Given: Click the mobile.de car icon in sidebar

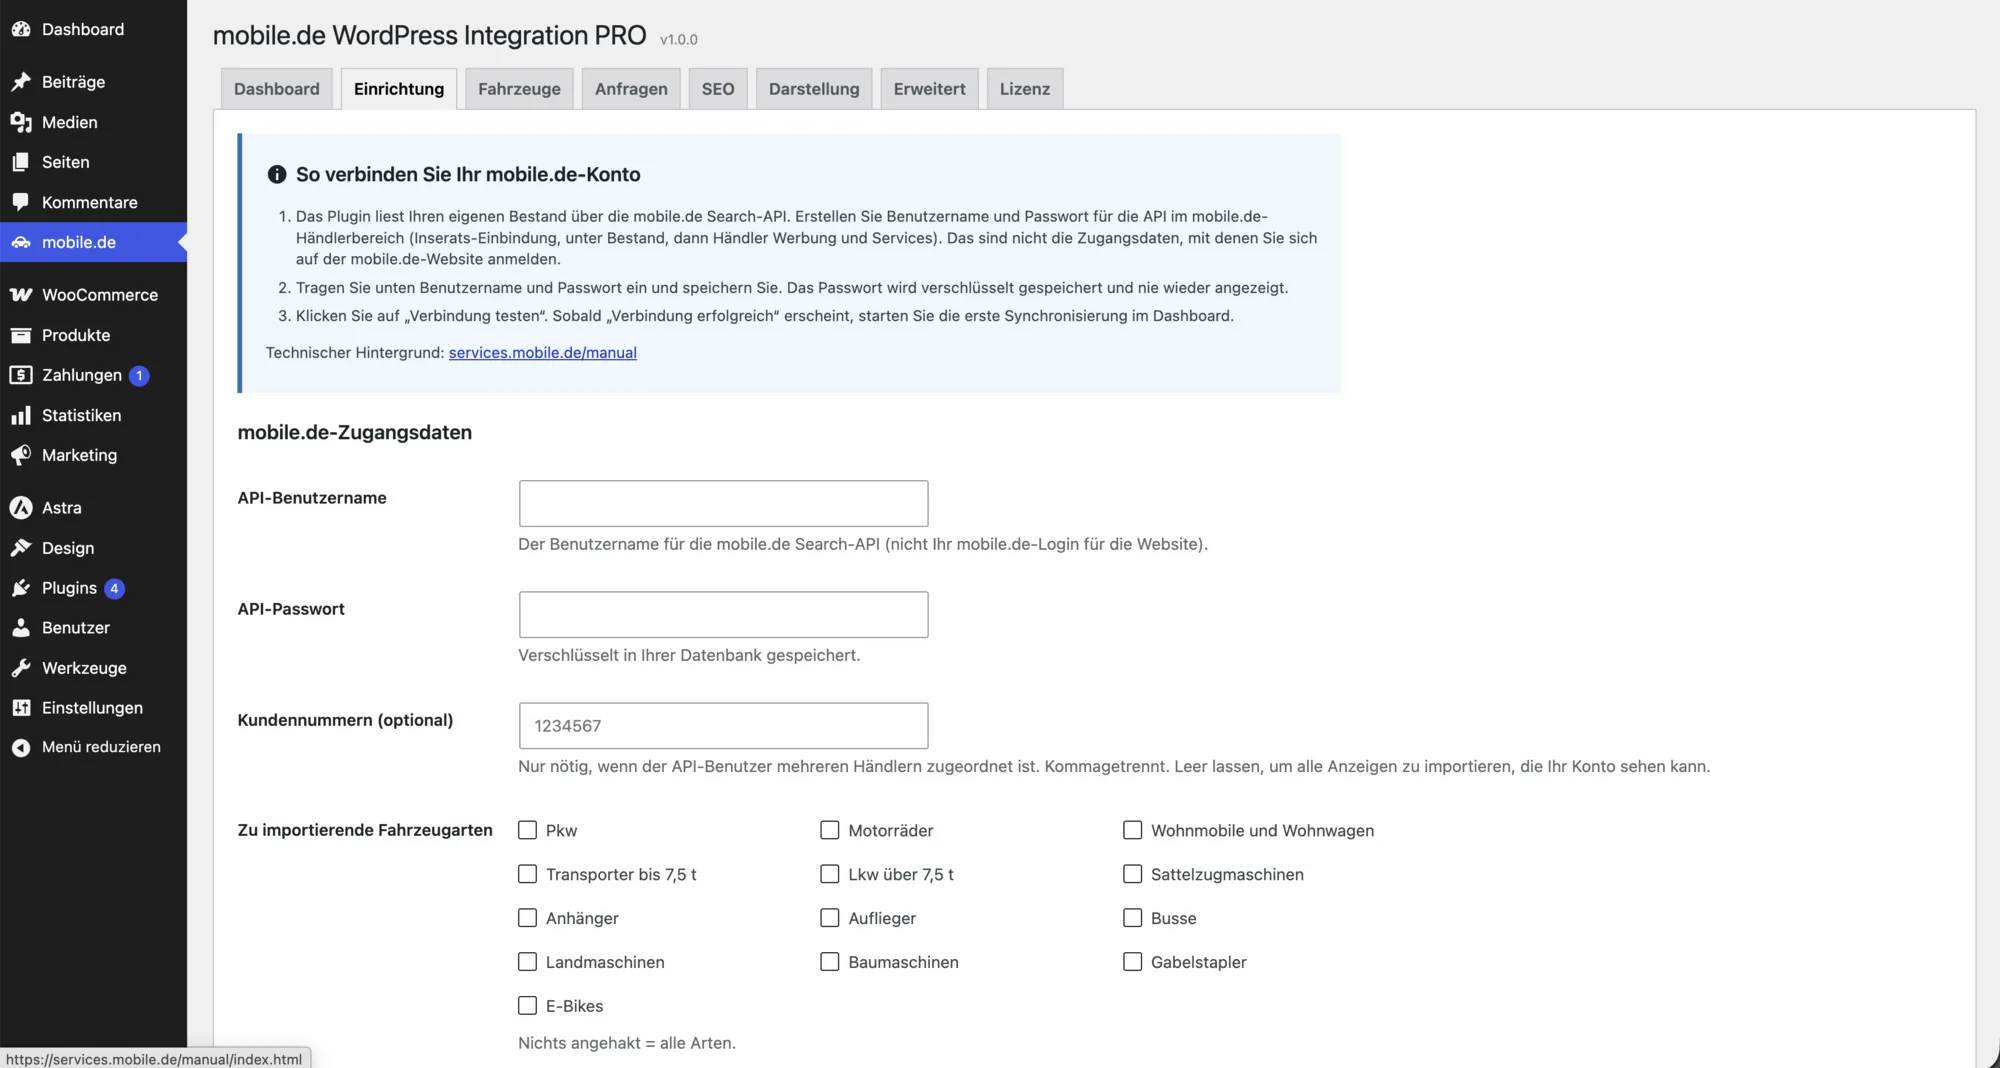Looking at the screenshot, I should 21,242.
